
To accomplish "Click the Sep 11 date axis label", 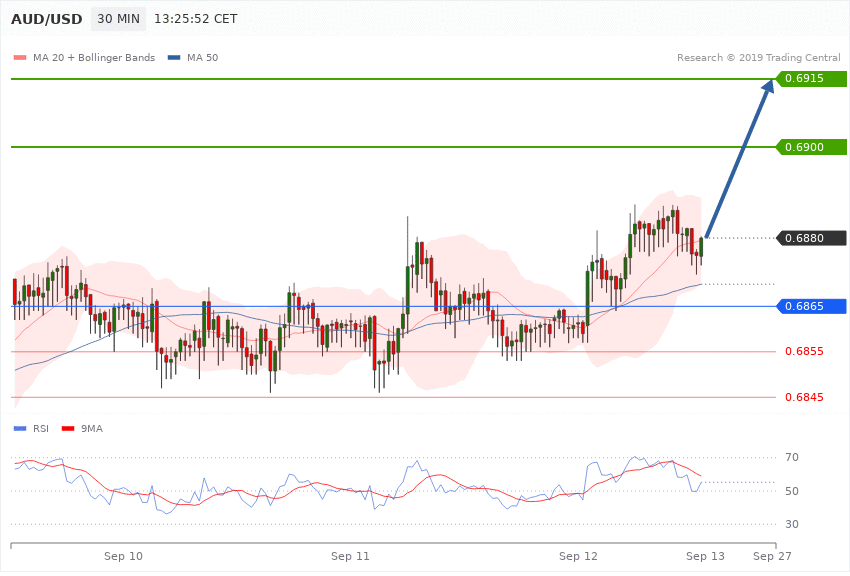I will pyautogui.click(x=350, y=556).
